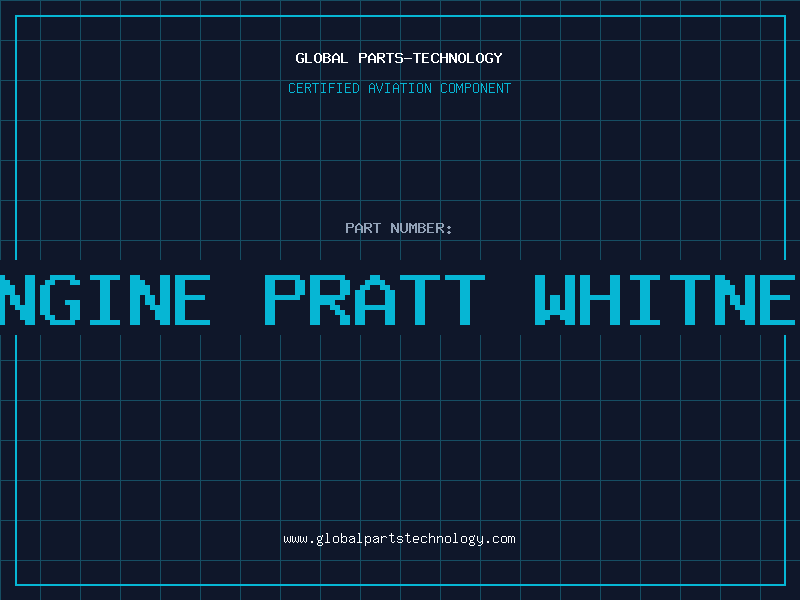Viewport: 800px width, 600px height.
Task: Click the PART NUMBER: label
Action: [399, 228]
